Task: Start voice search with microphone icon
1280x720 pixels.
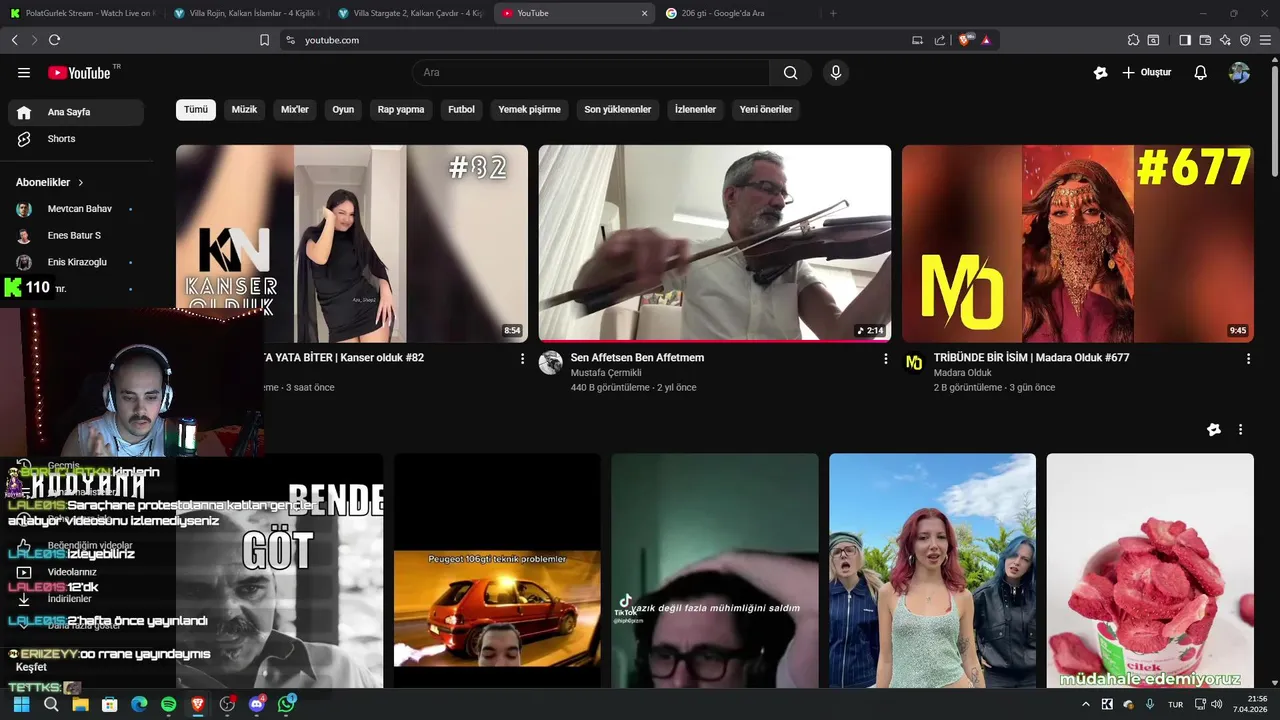Action: click(x=835, y=72)
